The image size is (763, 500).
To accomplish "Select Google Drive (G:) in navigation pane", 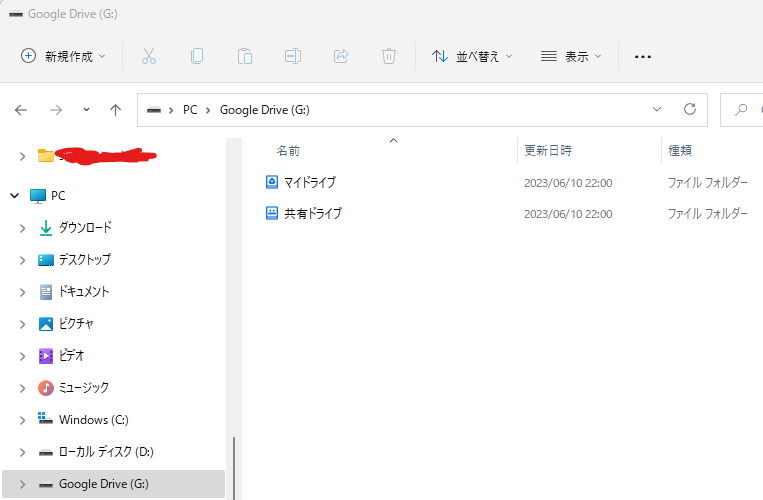I will point(113,484).
